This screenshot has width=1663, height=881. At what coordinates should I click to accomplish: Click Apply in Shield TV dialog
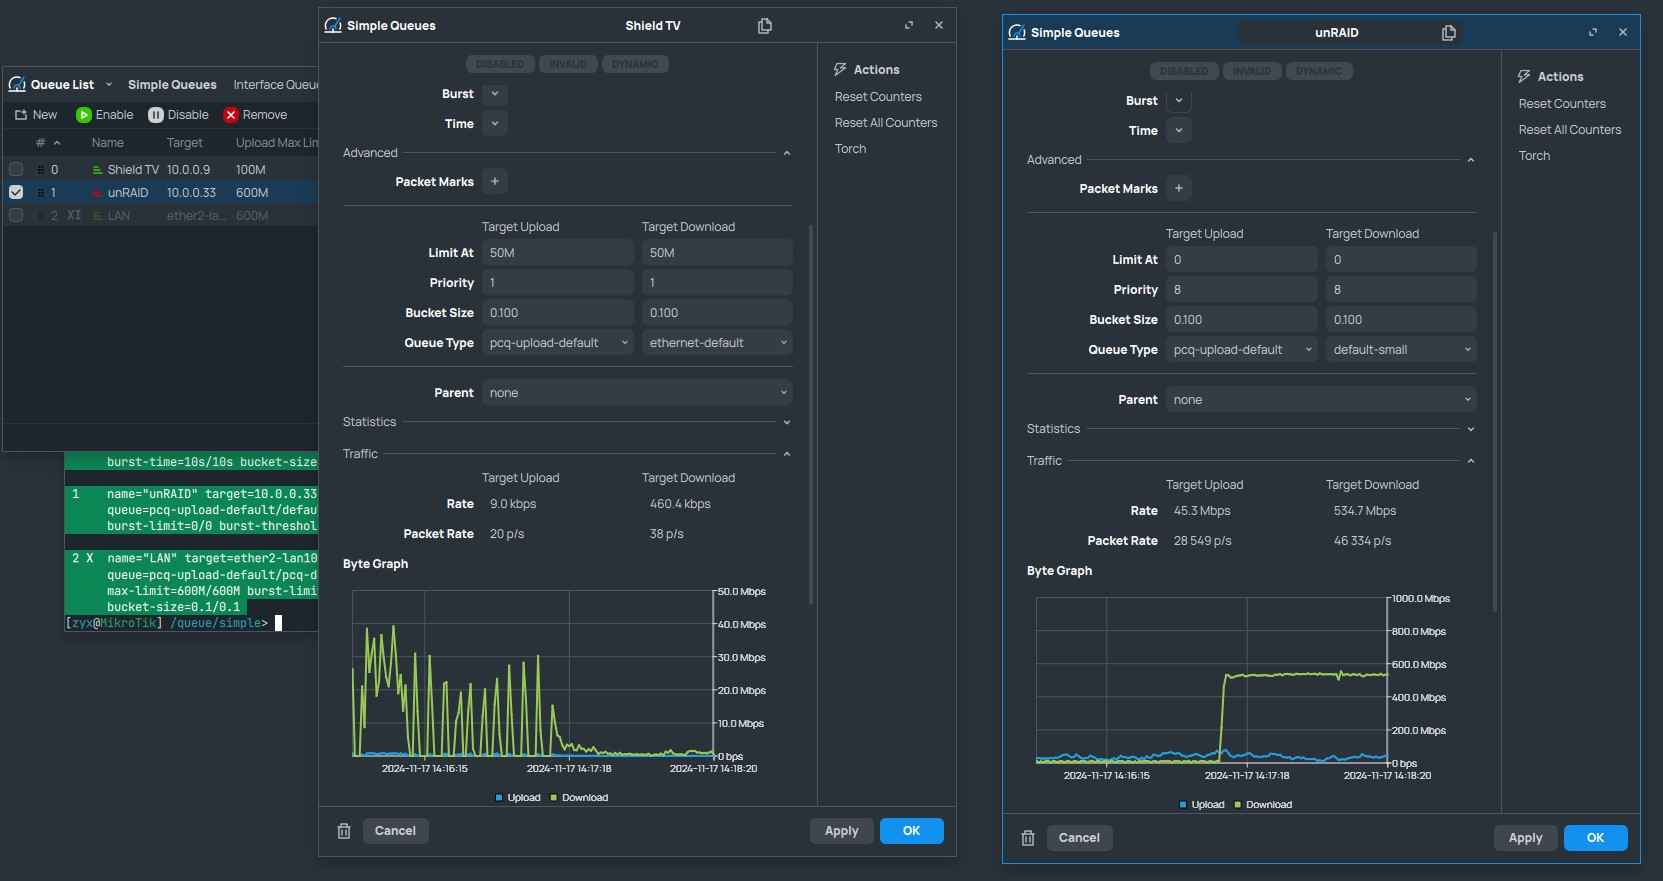[x=842, y=831]
